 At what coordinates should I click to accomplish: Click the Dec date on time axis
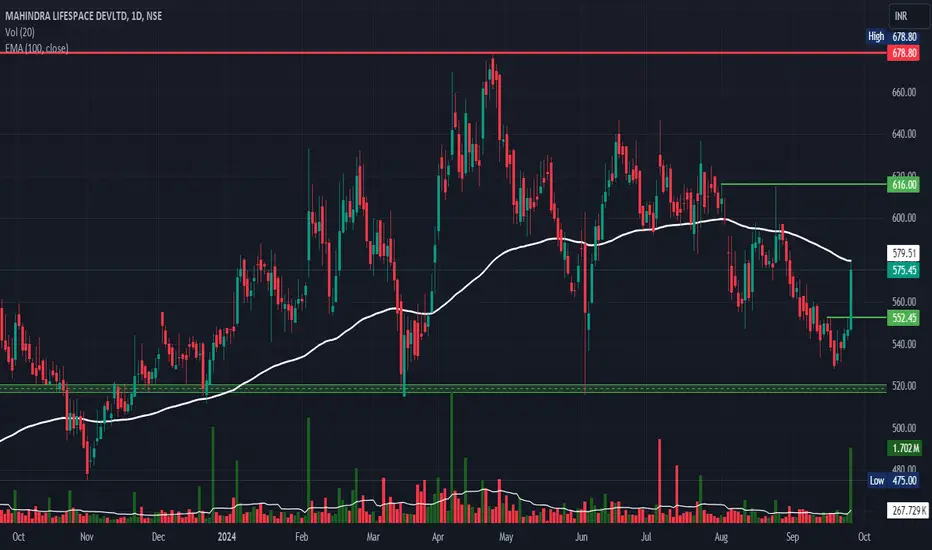158,537
